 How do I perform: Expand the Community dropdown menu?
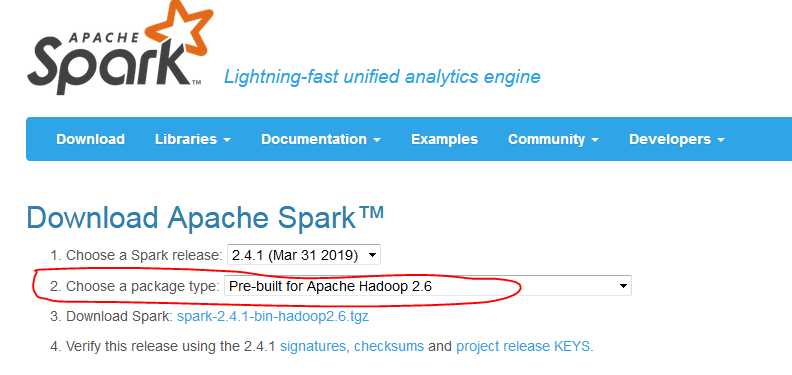click(x=553, y=139)
